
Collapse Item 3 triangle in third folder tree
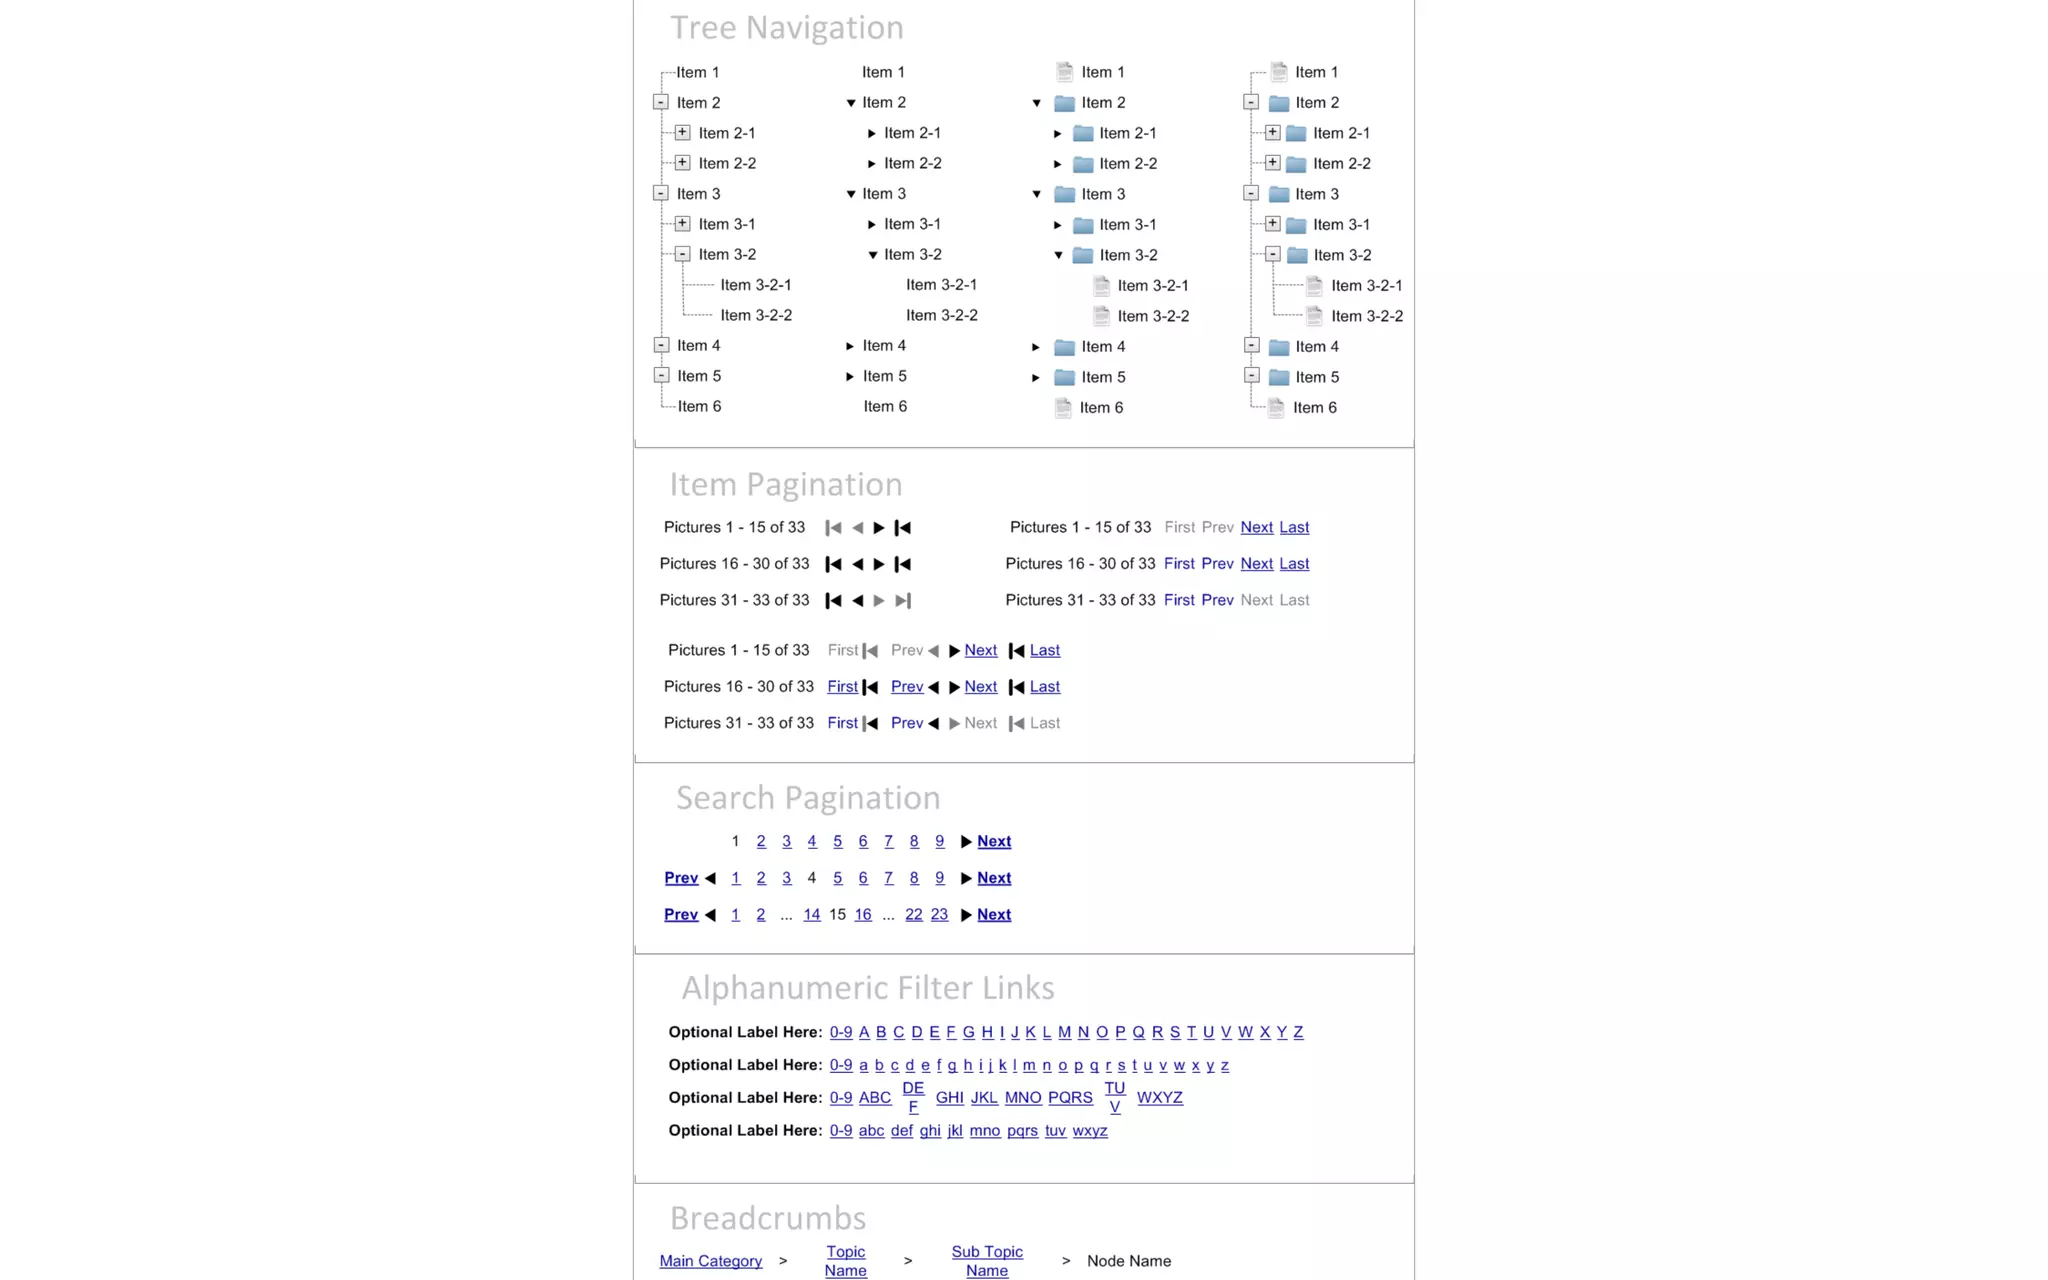[x=1037, y=194]
